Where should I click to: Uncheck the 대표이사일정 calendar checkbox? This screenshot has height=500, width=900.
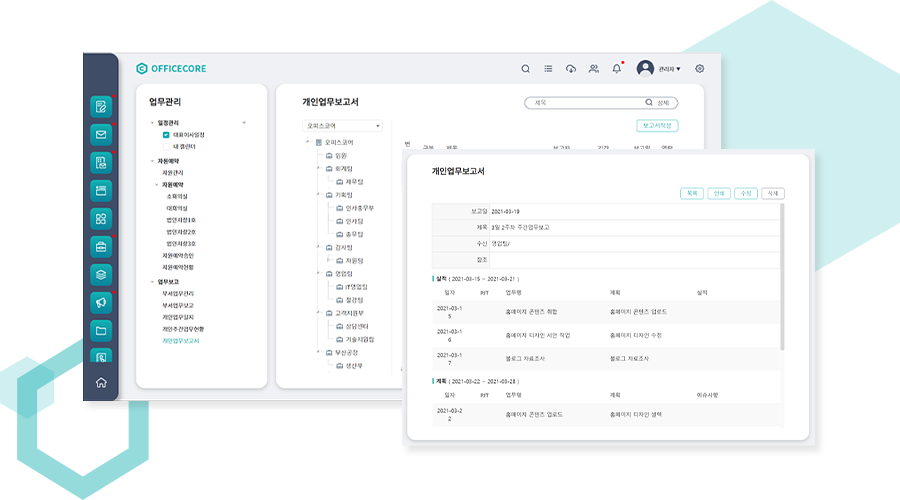point(166,134)
